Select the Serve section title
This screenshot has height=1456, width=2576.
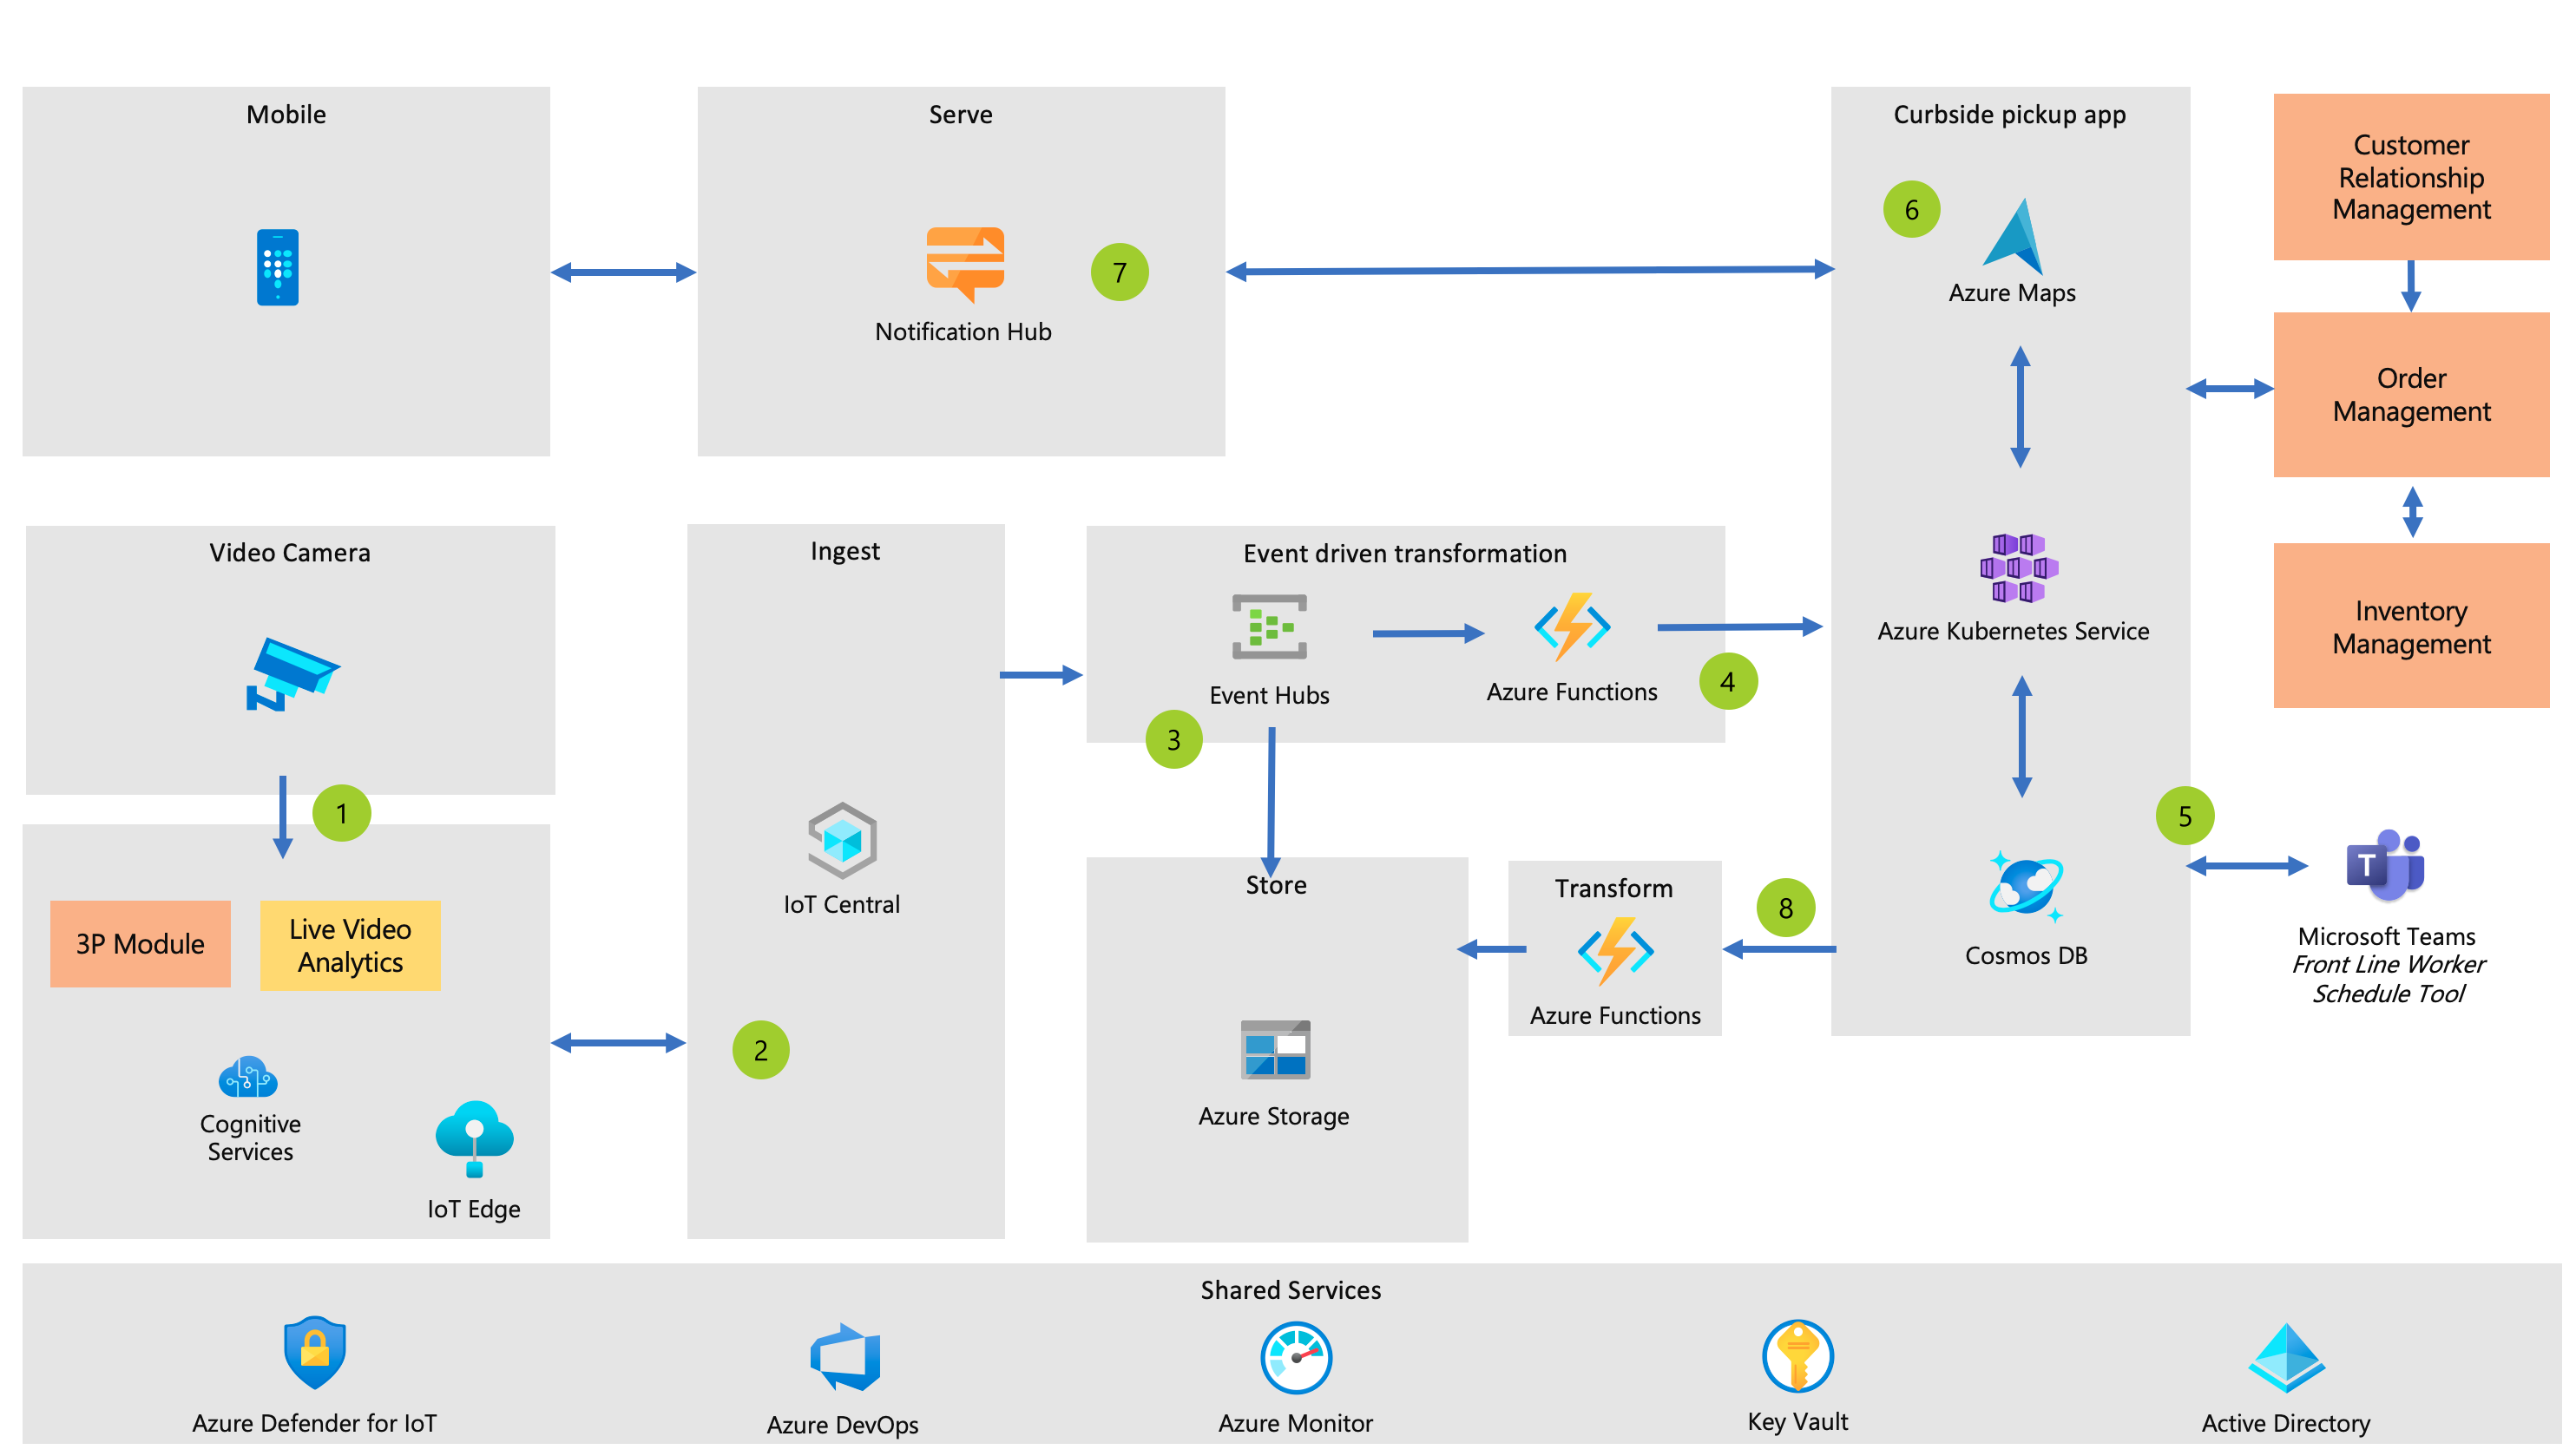pos(960,114)
